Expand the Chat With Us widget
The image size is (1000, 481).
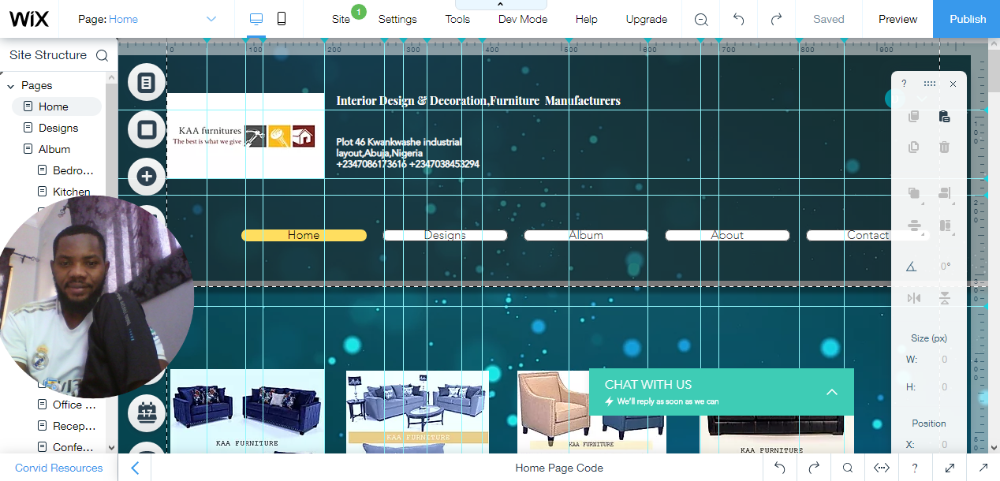pos(832,392)
